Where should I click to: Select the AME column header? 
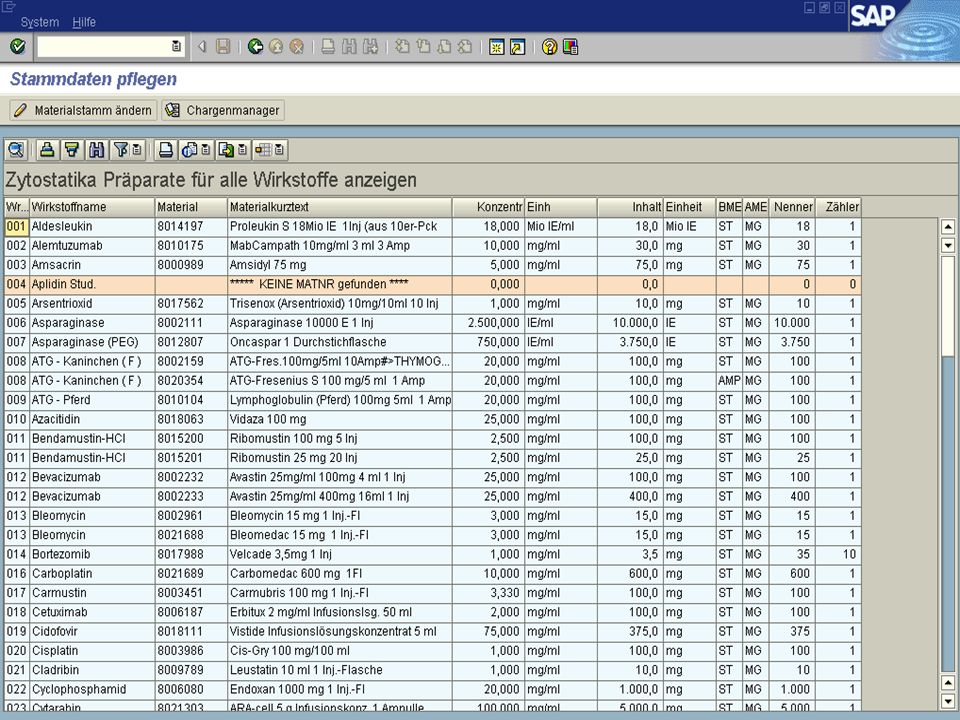point(756,207)
